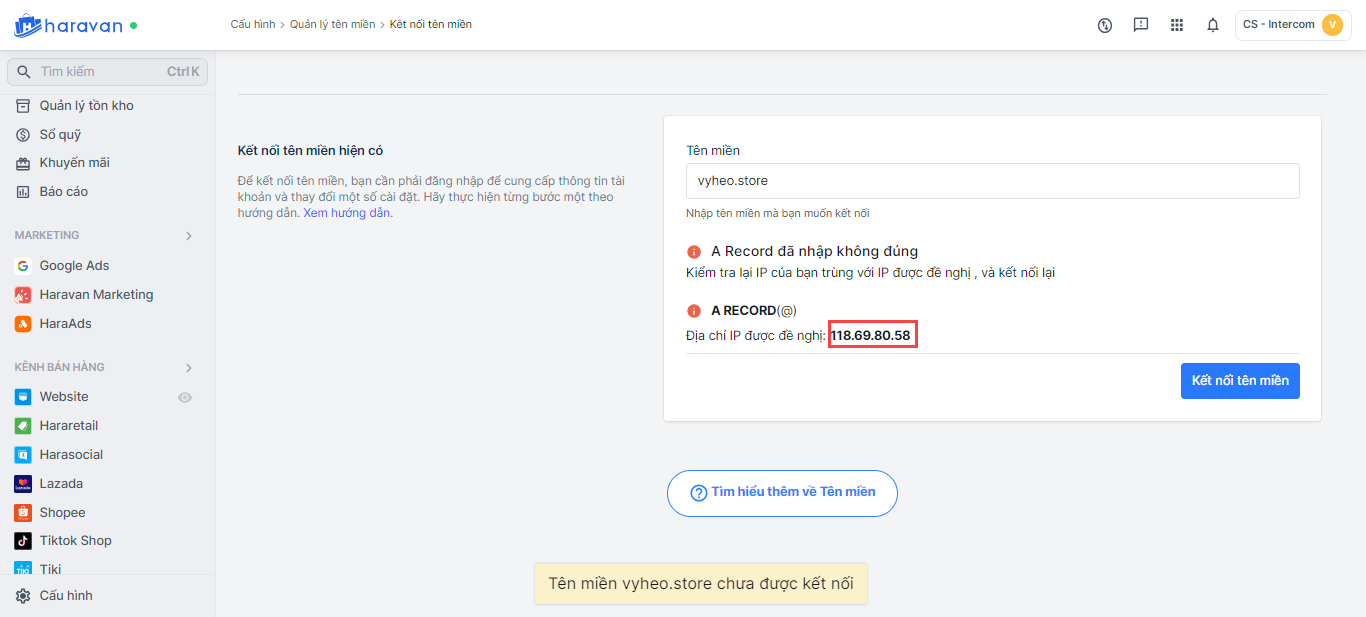1366x617 pixels.
Task: Open Báo cáo in the sidebar
Action: (x=63, y=191)
